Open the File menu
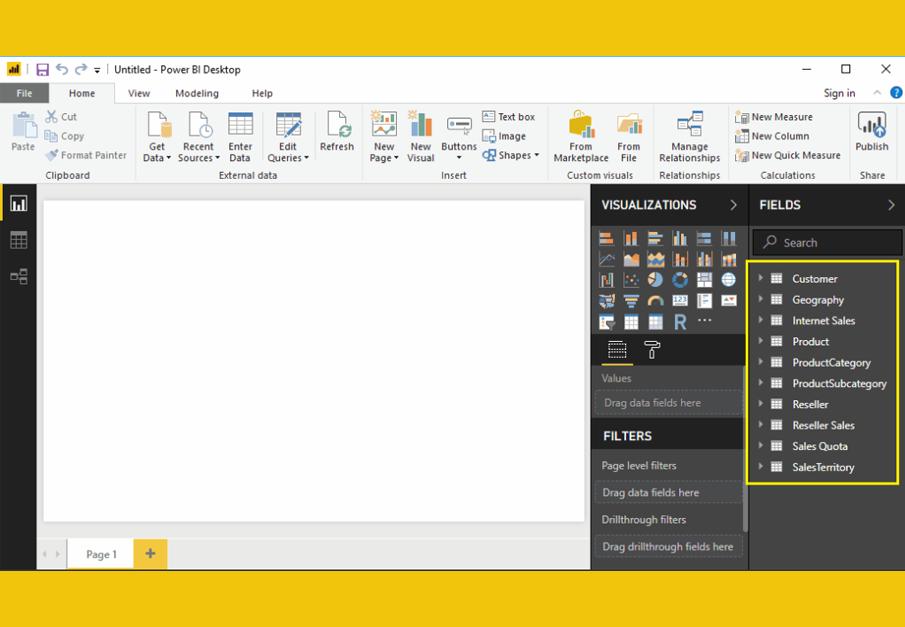905x627 pixels. 24,93
